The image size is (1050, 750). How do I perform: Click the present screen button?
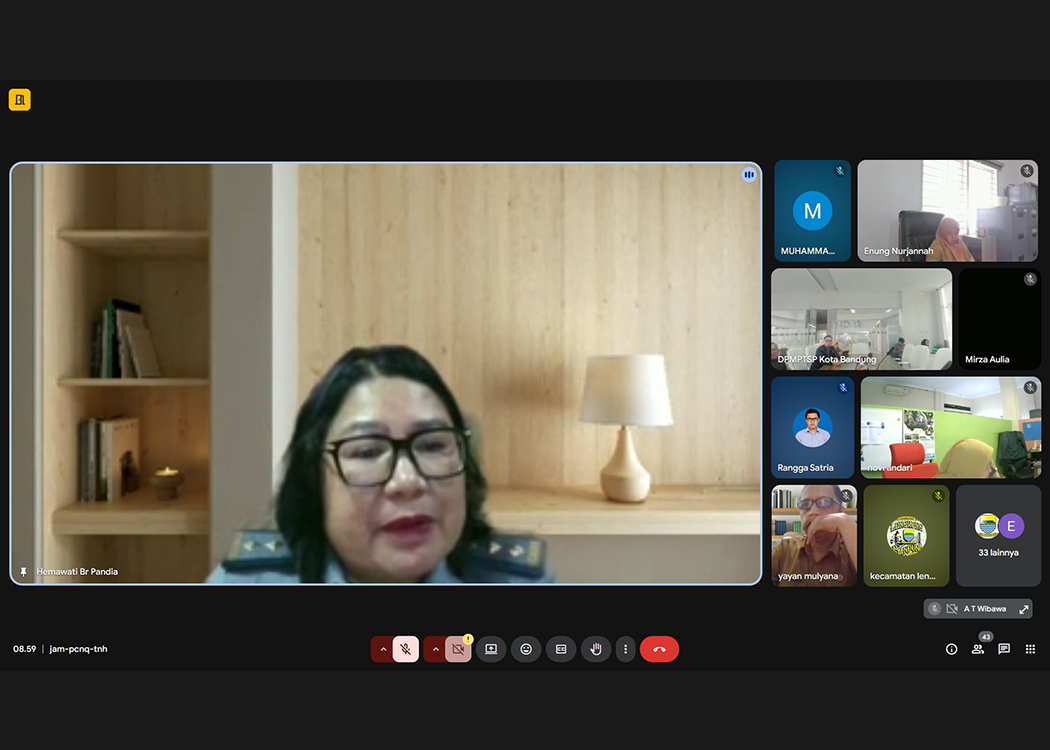(x=491, y=649)
